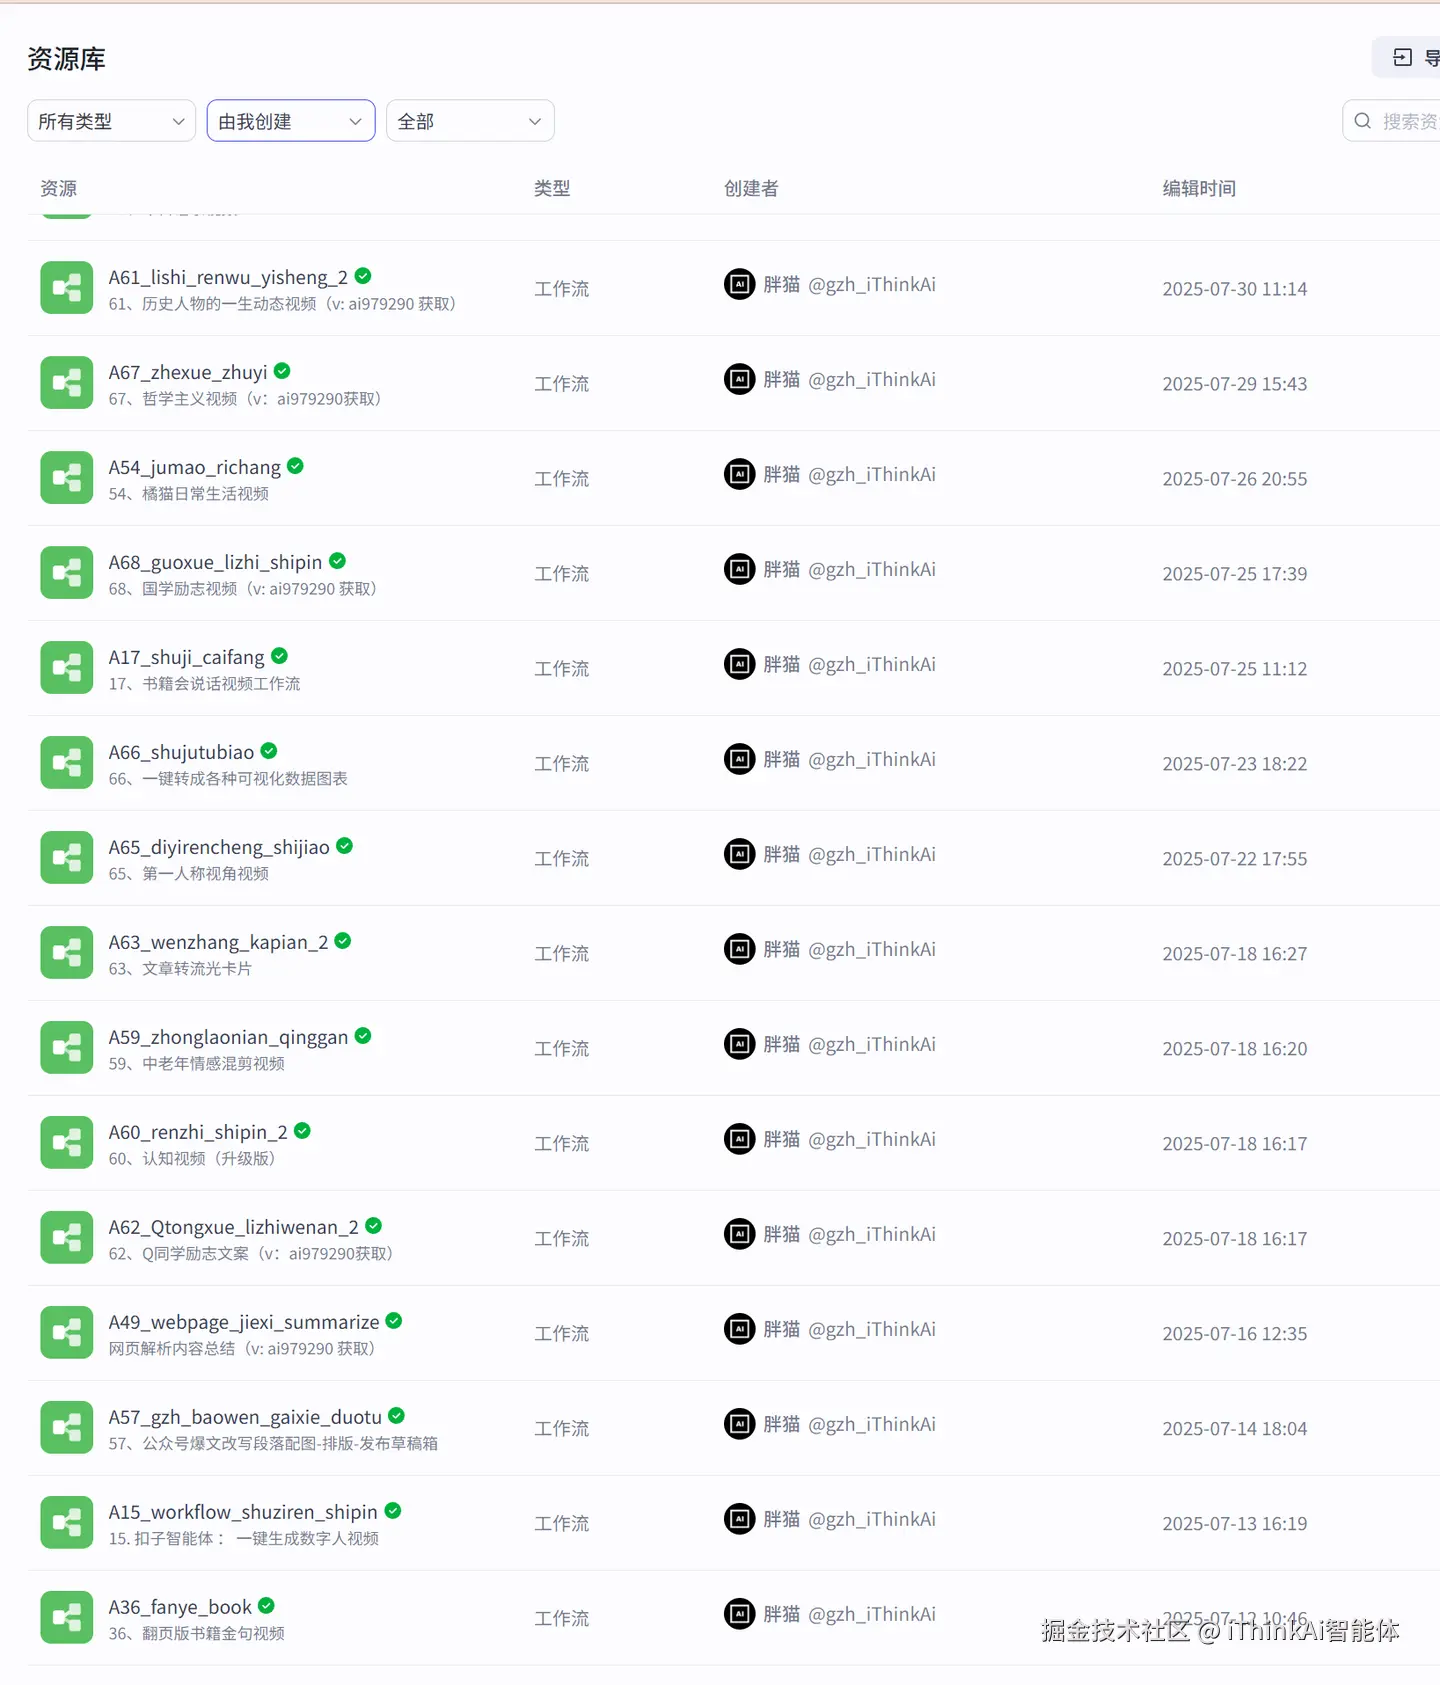Open the A49_webpage_jiexi_summarize resource
The image size is (1440, 1685).
pyautogui.click(x=244, y=1322)
